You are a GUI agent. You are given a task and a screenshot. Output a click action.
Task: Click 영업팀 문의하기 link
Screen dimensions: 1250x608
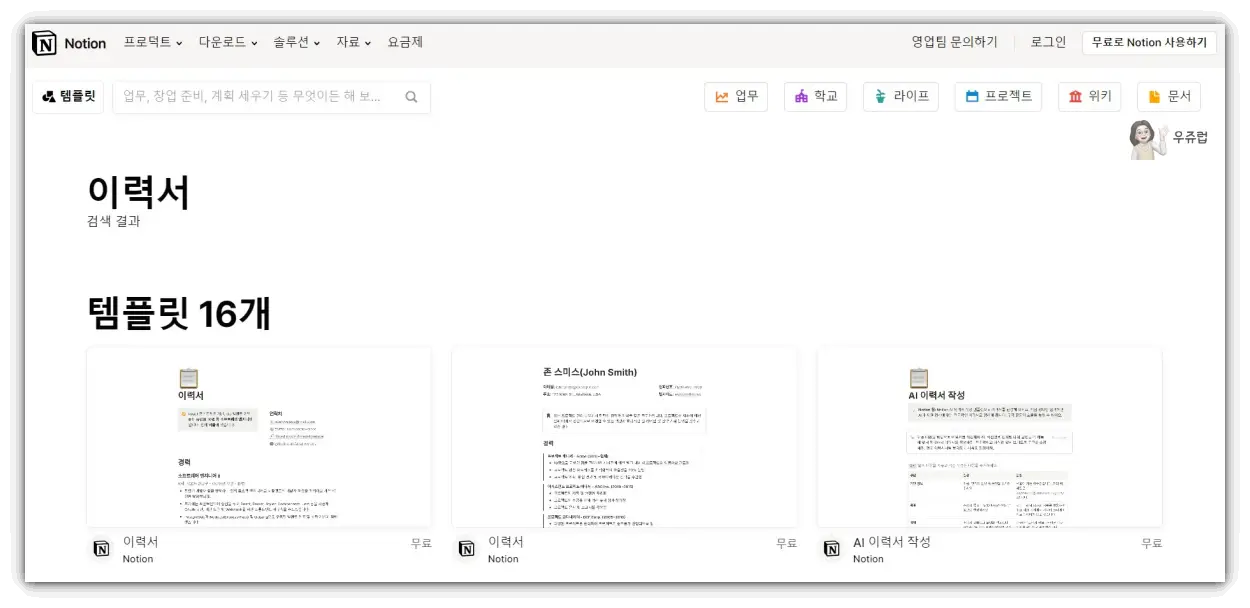point(954,42)
